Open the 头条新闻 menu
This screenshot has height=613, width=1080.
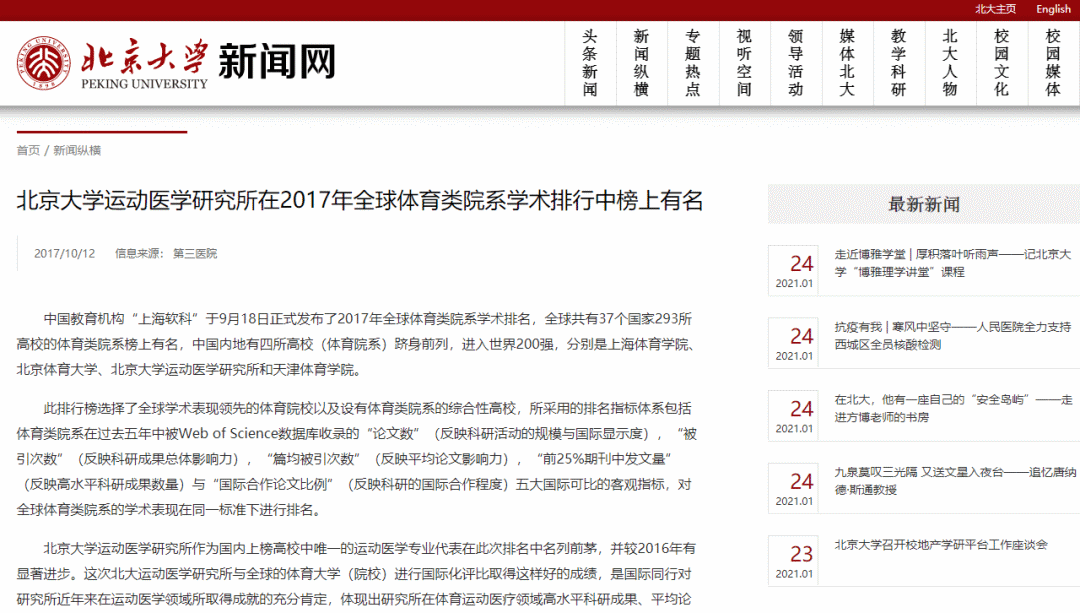point(590,63)
